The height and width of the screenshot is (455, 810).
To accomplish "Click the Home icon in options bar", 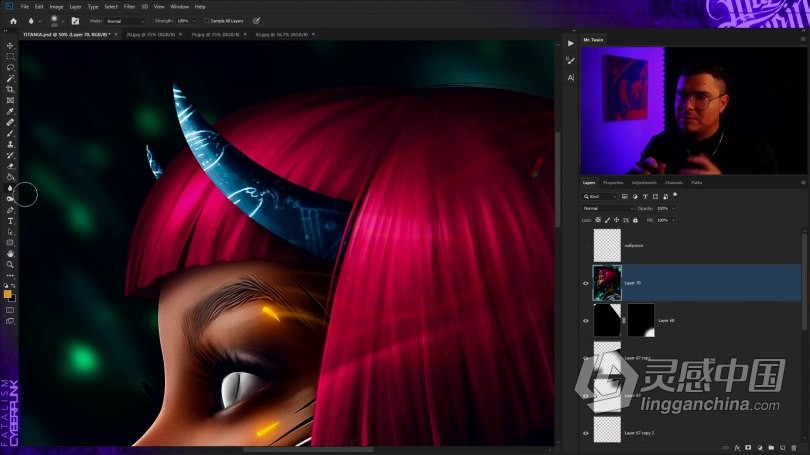I will [x=13, y=21].
